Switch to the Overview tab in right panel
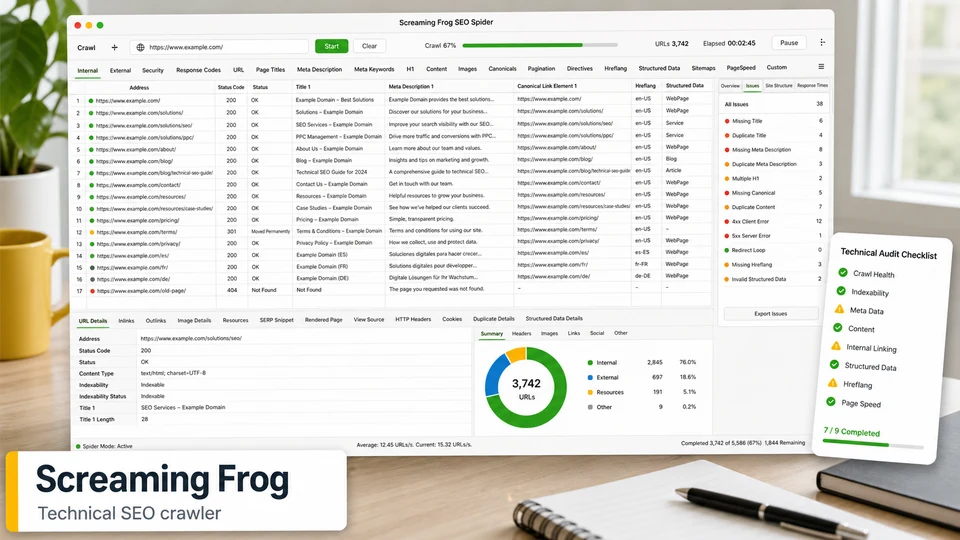The height and width of the screenshot is (540, 960). 730,86
